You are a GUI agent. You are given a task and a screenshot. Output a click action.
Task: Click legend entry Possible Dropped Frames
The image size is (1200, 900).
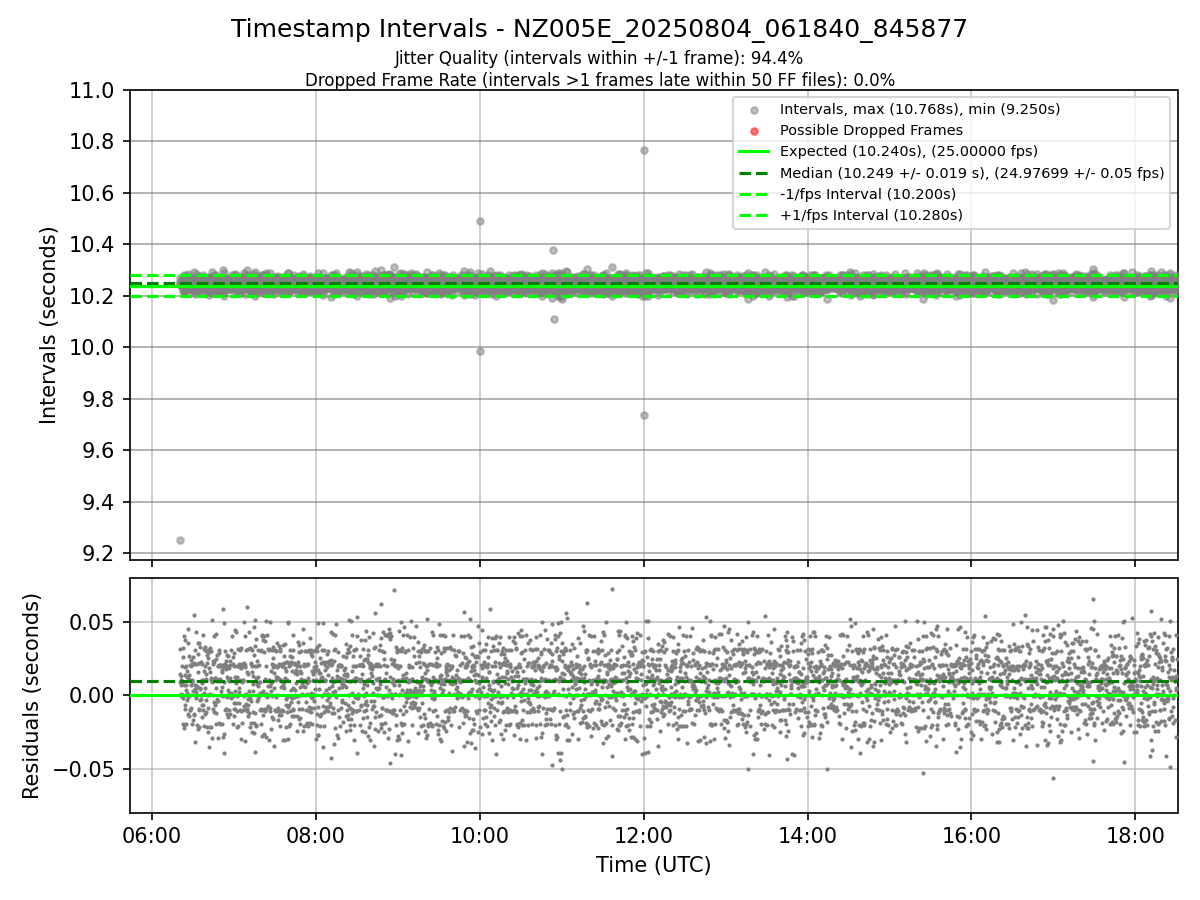click(871, 130)
